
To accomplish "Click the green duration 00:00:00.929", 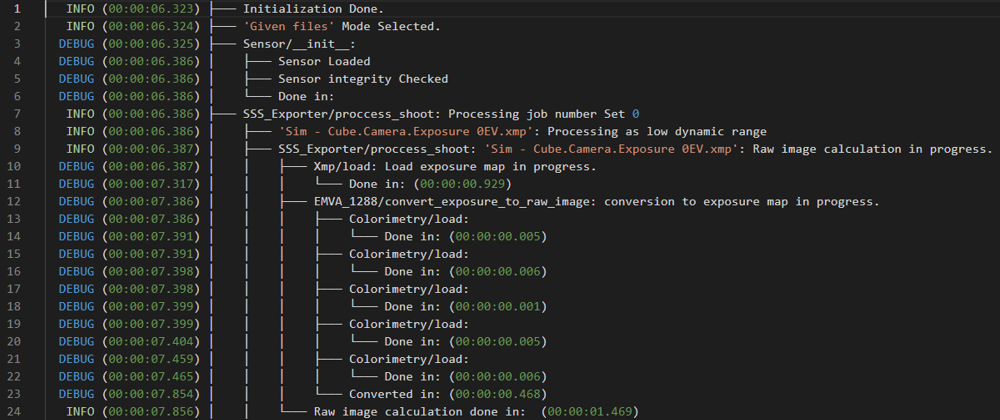I will click(463, 184).
